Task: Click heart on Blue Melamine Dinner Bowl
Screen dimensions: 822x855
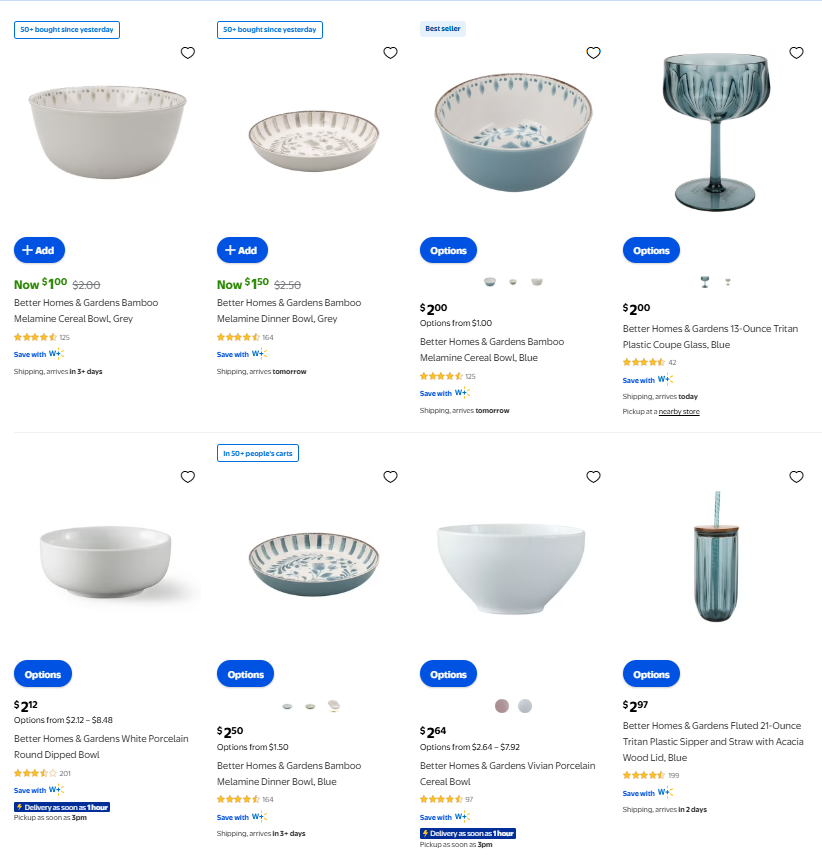Action: (x=390, y=477)
